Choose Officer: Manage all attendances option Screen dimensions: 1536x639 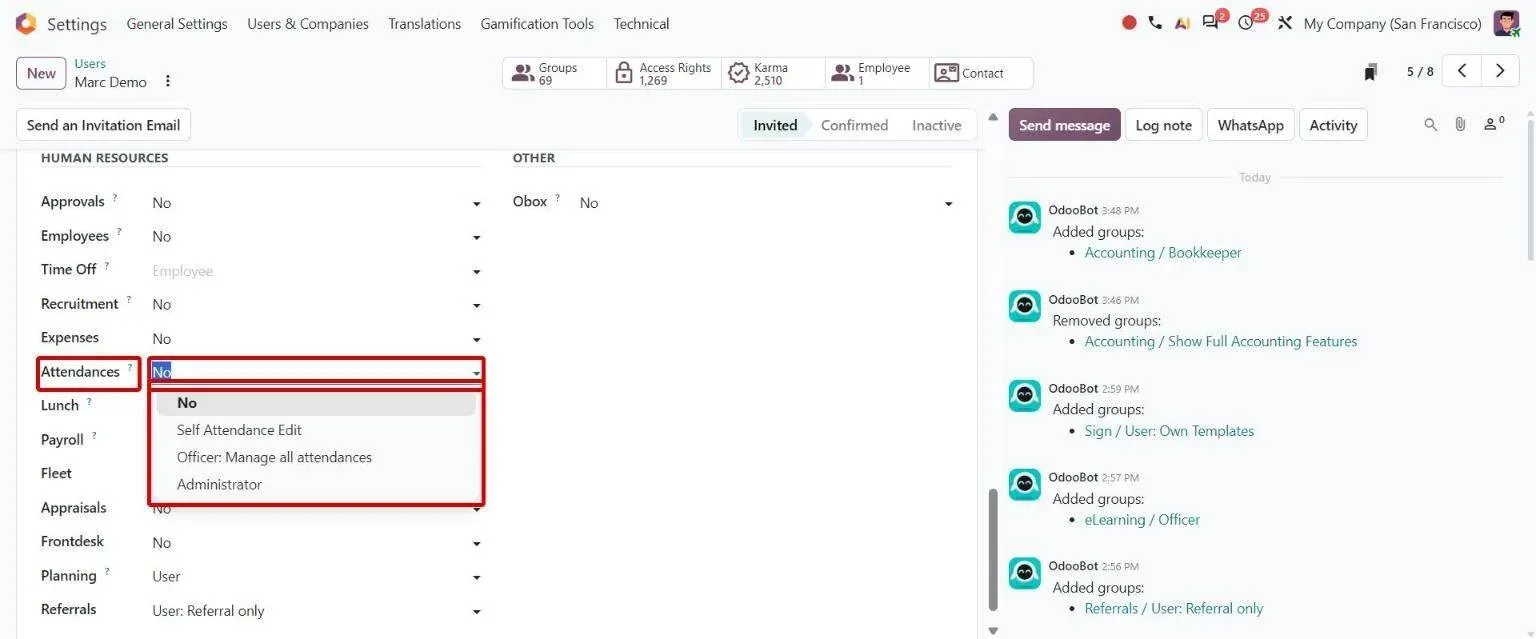316,457
